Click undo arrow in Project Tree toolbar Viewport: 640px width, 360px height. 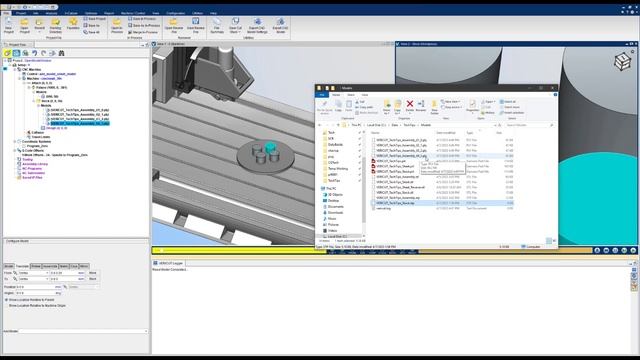click(35, 53)
